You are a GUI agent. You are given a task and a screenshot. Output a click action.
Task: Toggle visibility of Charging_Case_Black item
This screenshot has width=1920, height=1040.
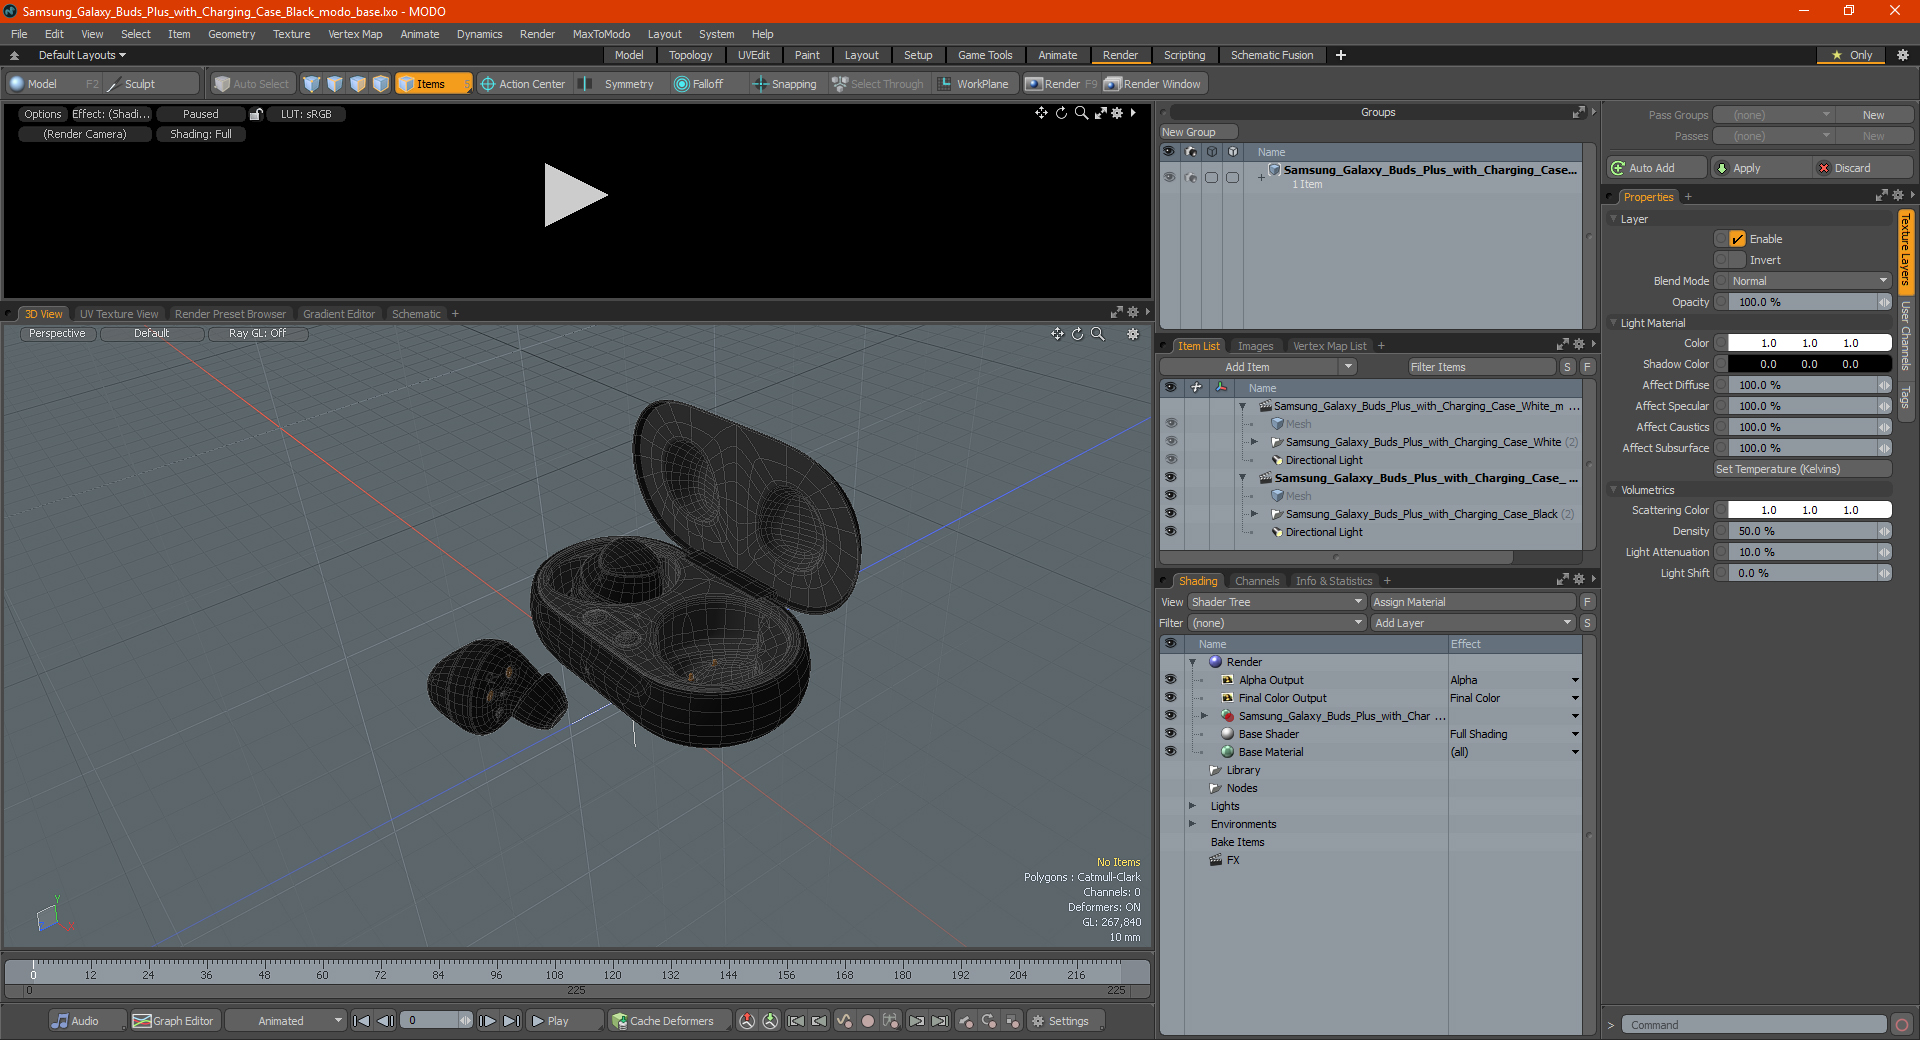[x=1170, y=514]
